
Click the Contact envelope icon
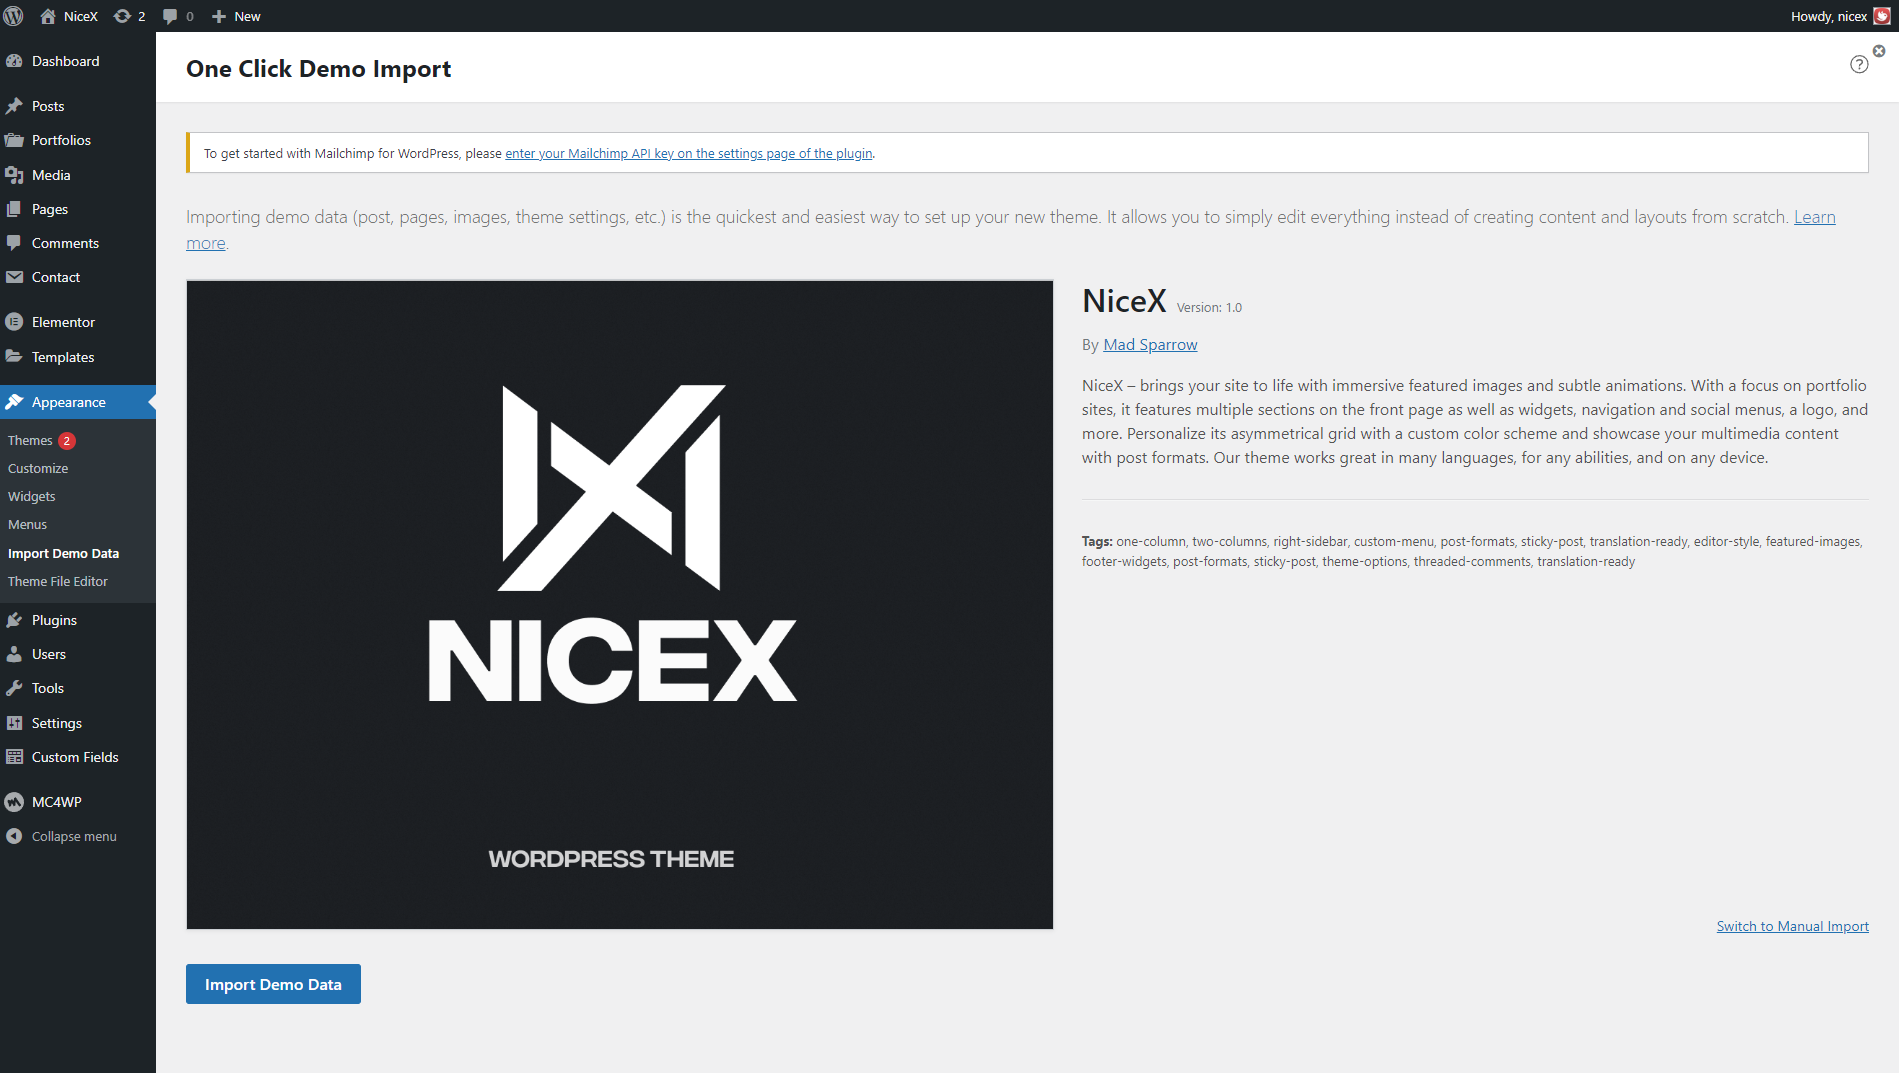point(14,277)
